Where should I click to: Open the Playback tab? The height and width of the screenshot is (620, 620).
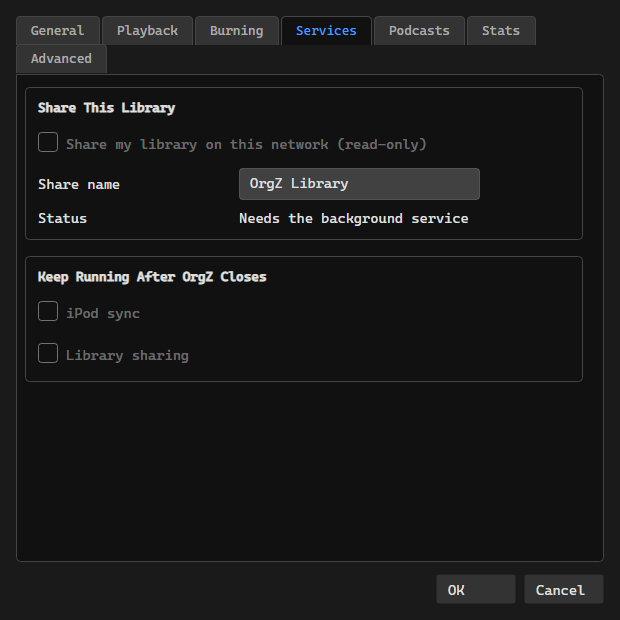(147, 31)
